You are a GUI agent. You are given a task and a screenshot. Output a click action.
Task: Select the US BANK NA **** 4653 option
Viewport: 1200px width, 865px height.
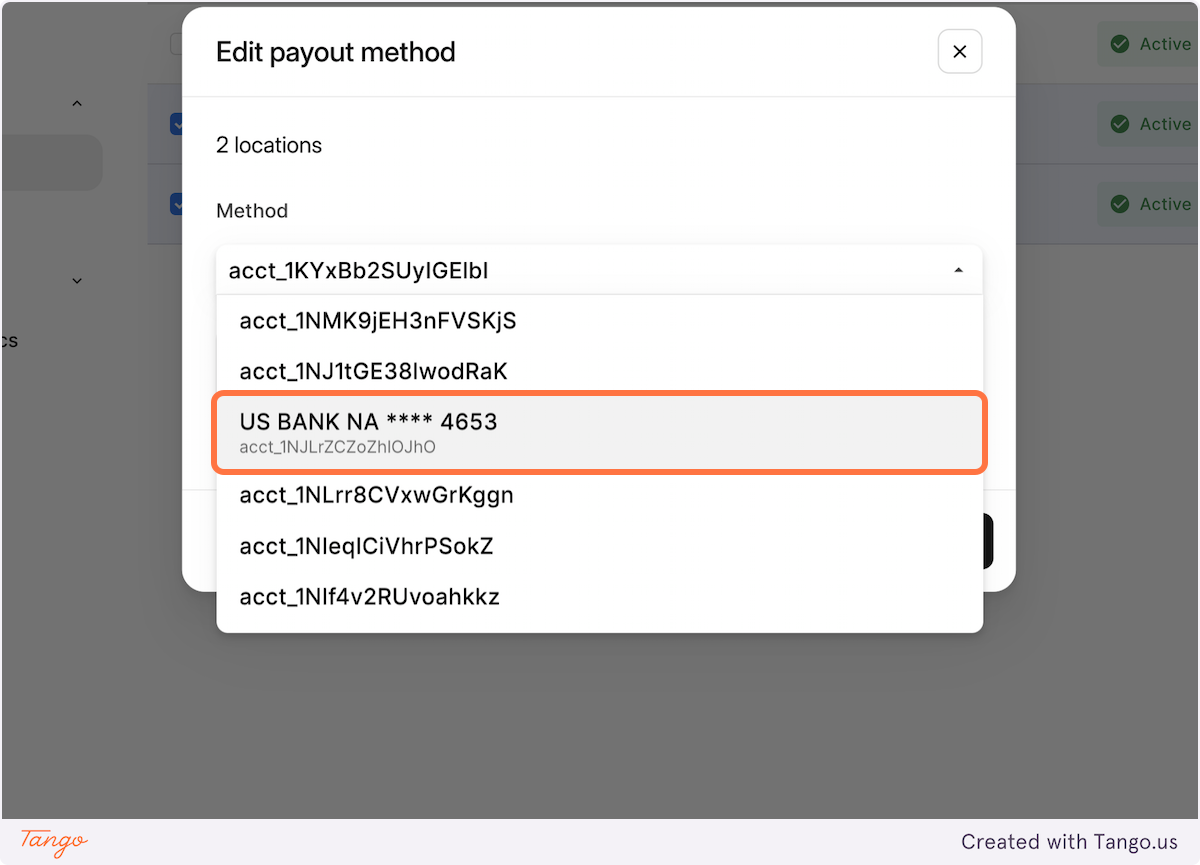click(598, 432)
